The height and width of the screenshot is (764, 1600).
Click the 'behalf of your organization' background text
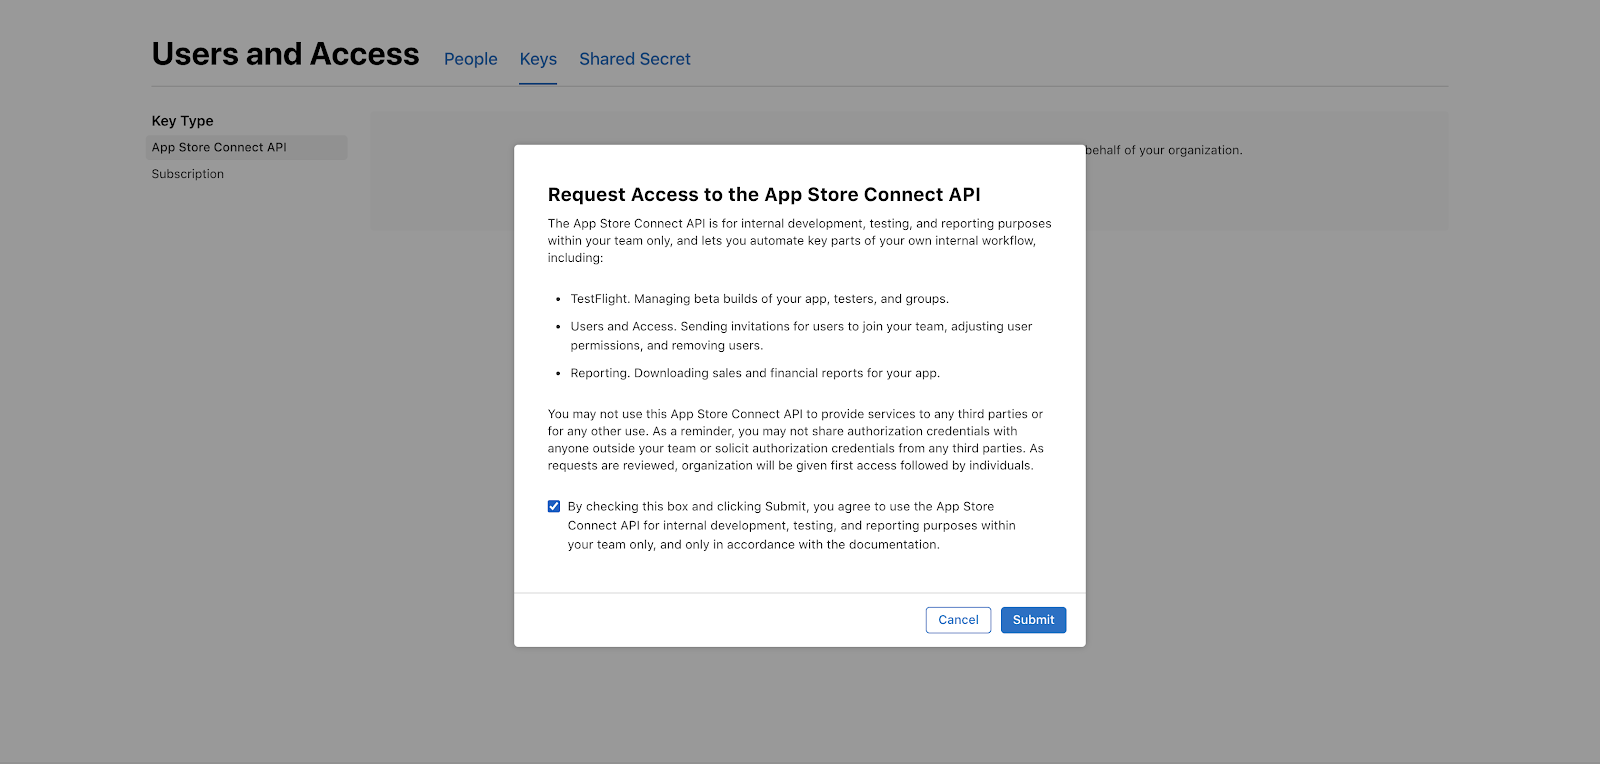1164,150
